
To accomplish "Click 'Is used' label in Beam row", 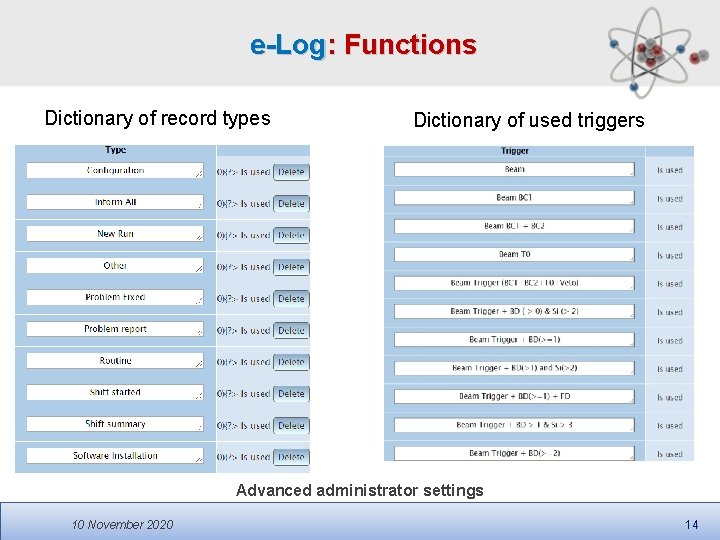I will coord(669,170).
